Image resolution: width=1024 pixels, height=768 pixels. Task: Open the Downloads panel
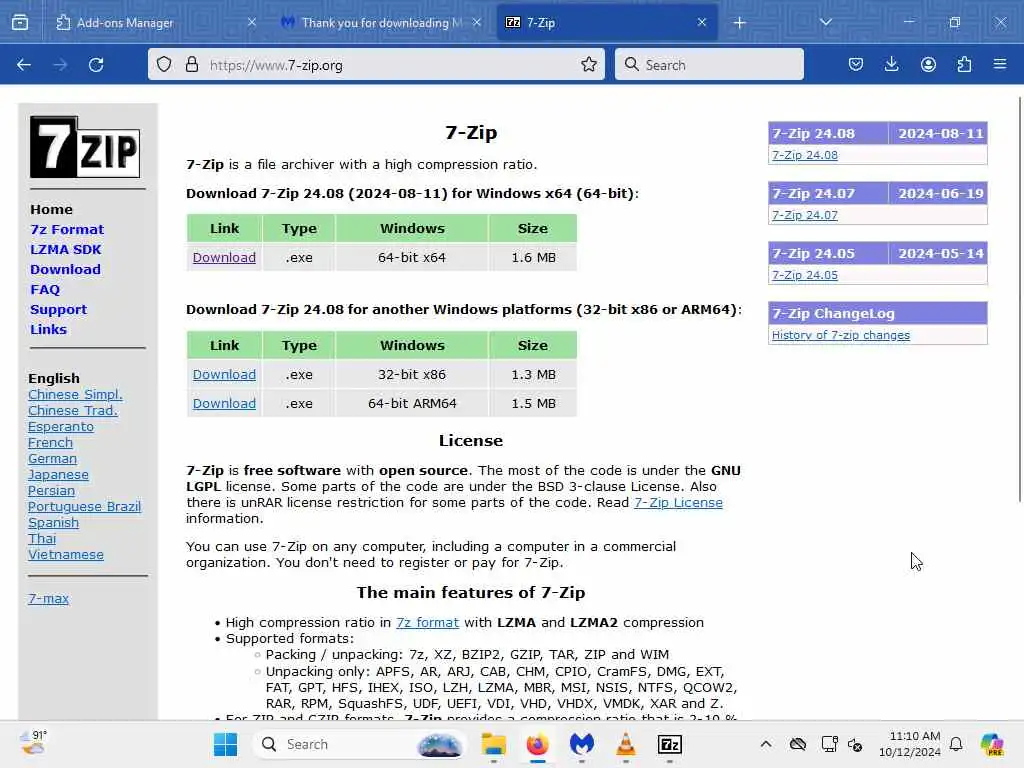tap(891, 64)
